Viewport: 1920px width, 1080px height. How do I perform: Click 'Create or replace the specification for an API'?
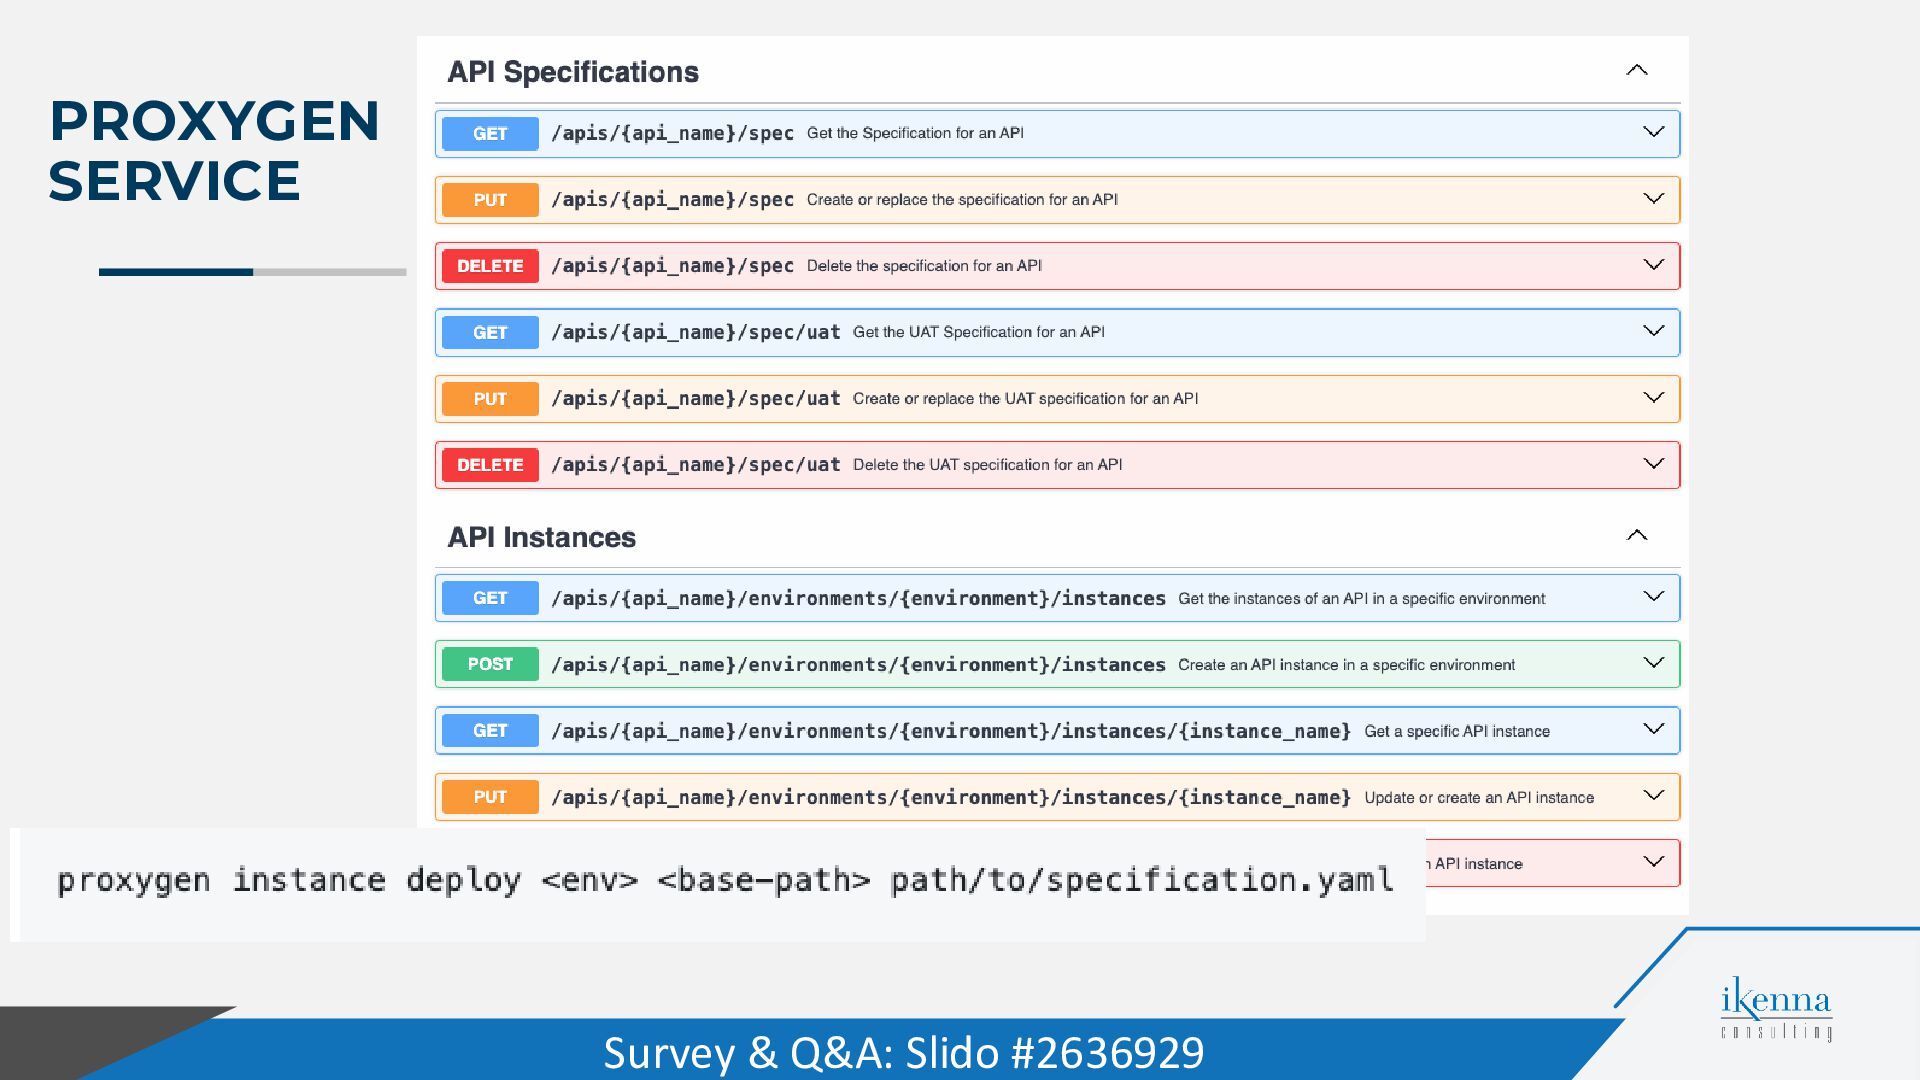962,200
